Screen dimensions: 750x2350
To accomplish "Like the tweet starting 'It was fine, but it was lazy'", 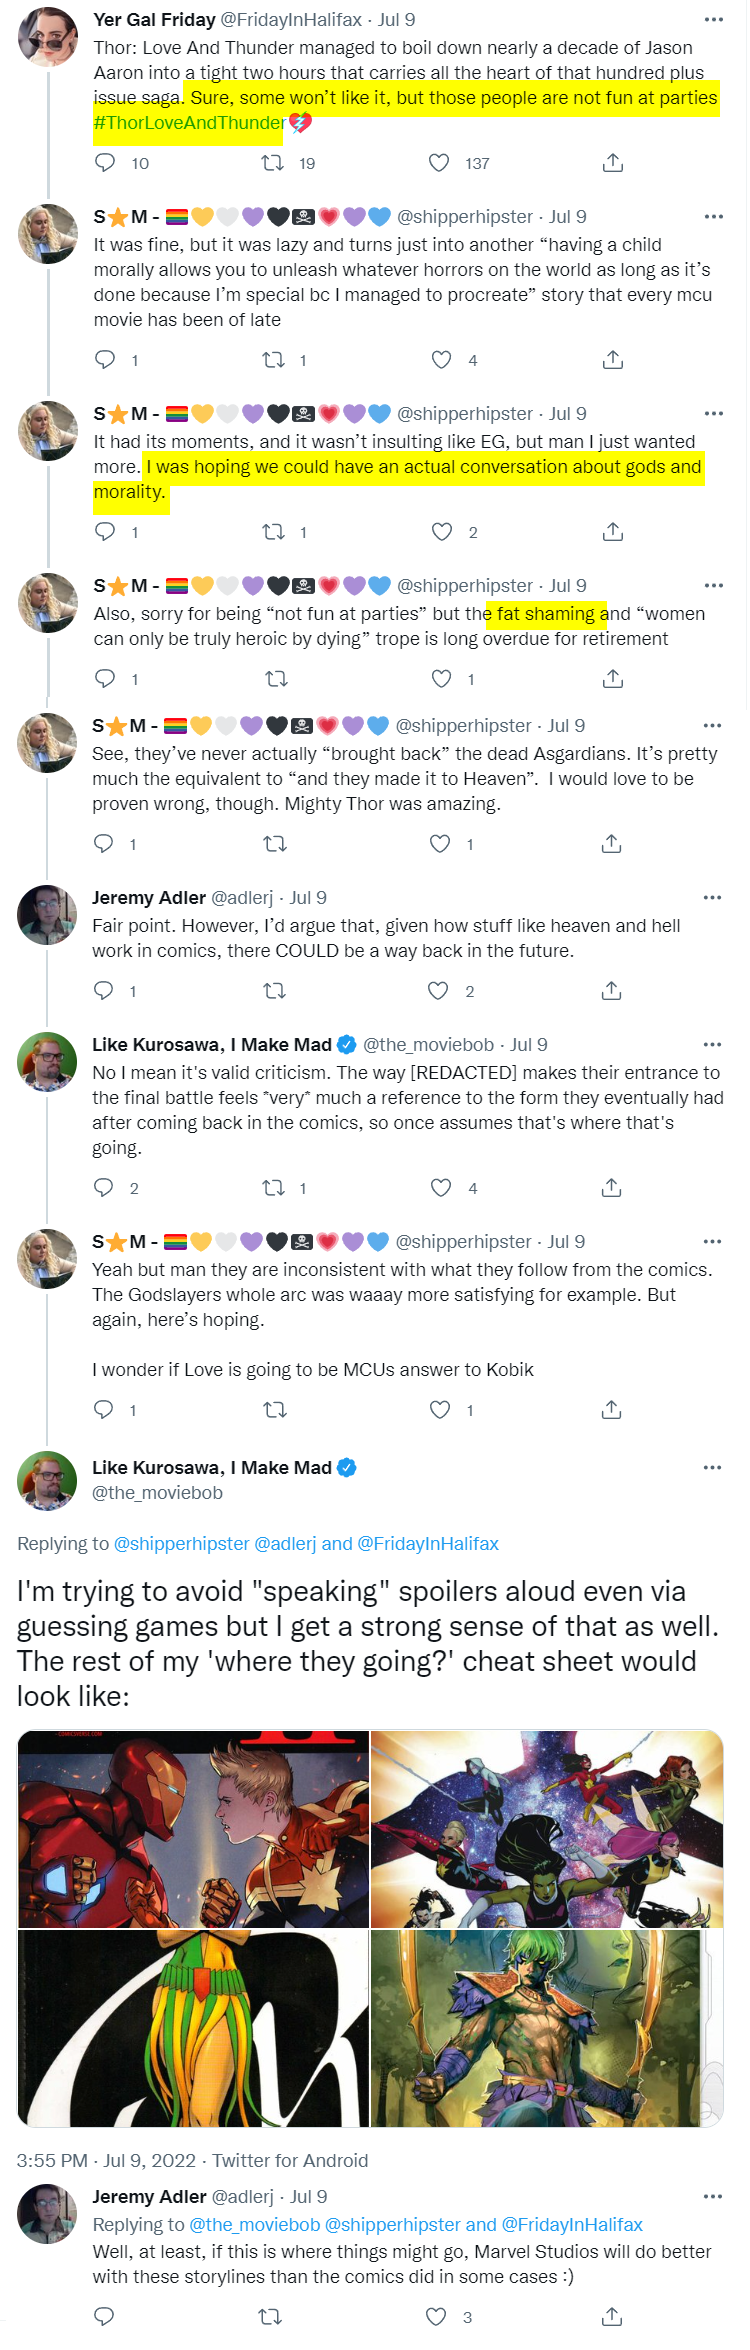I will (x=441, y=360).
